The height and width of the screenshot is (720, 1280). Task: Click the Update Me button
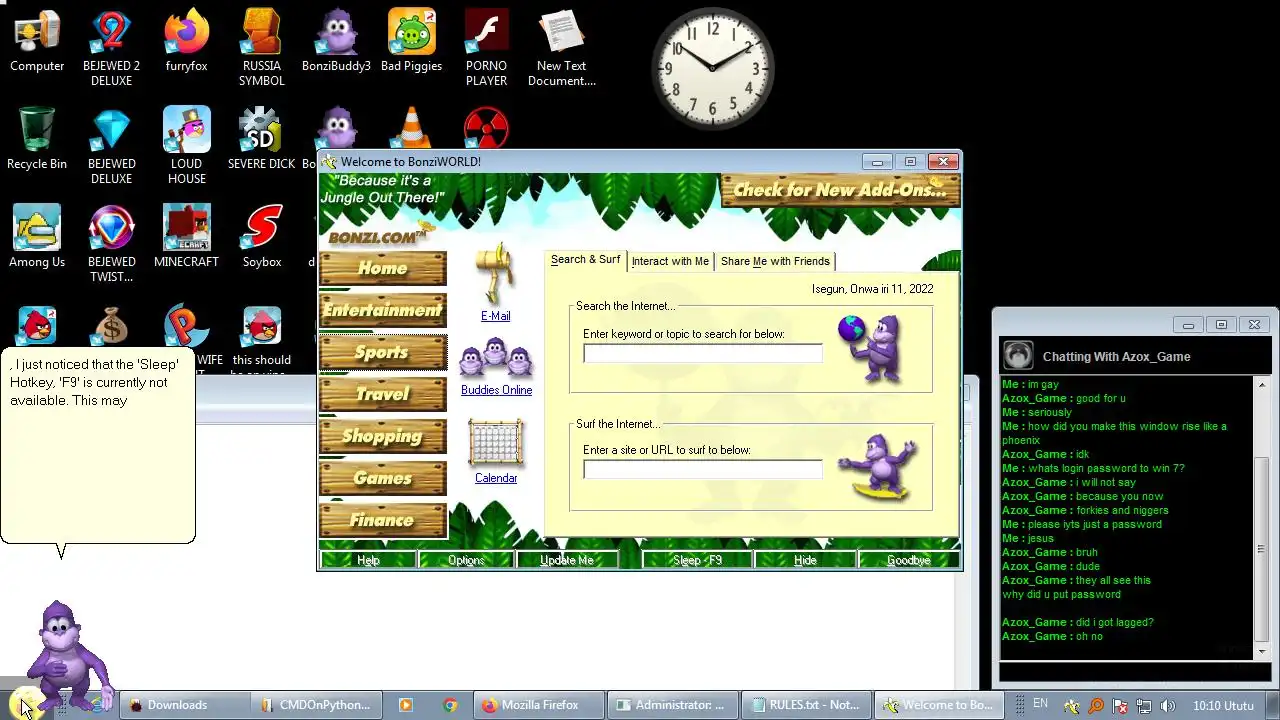coord(567,560)
